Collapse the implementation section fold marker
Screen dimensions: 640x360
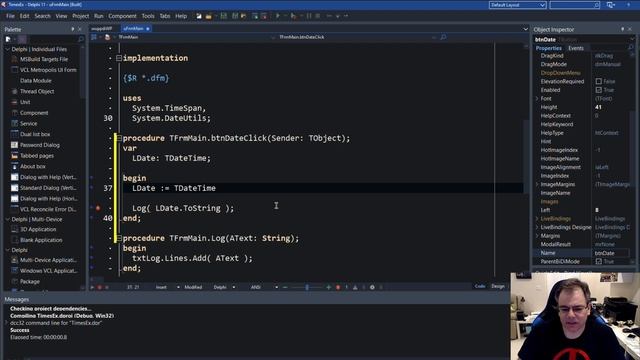pyautogui.click(x=119, y=58)
